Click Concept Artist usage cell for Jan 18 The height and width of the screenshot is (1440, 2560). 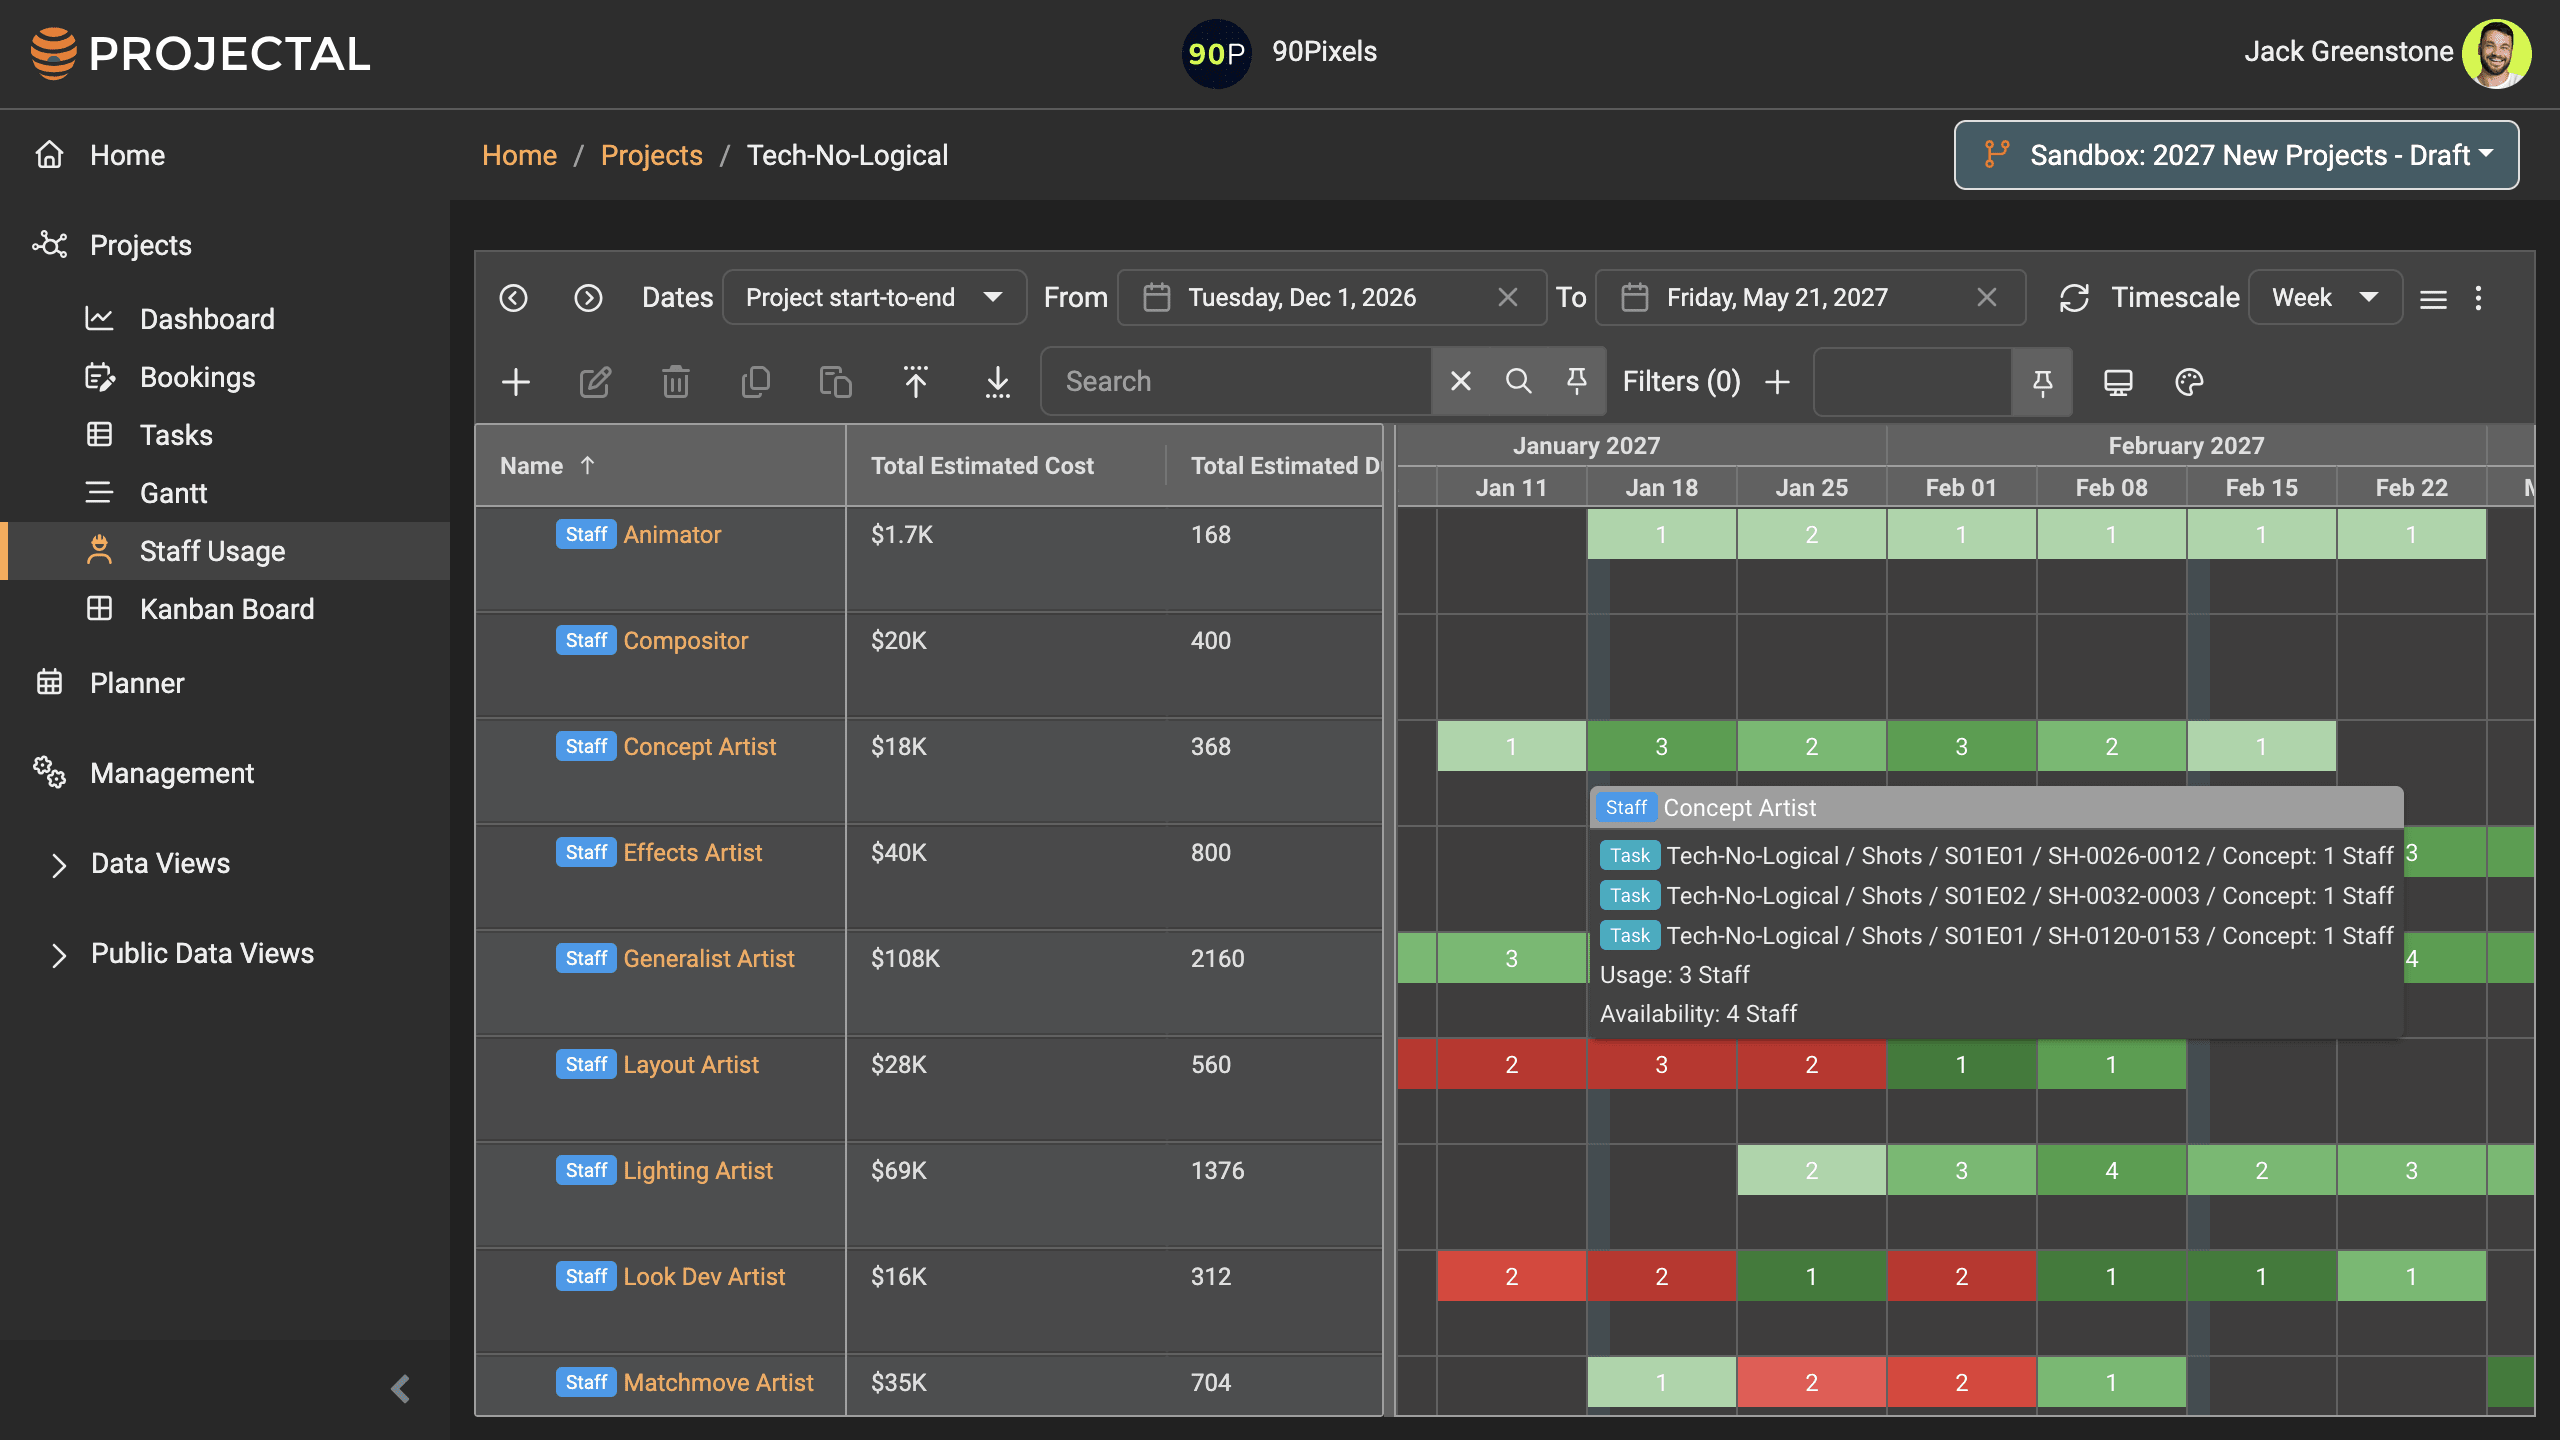[1661, 747]
